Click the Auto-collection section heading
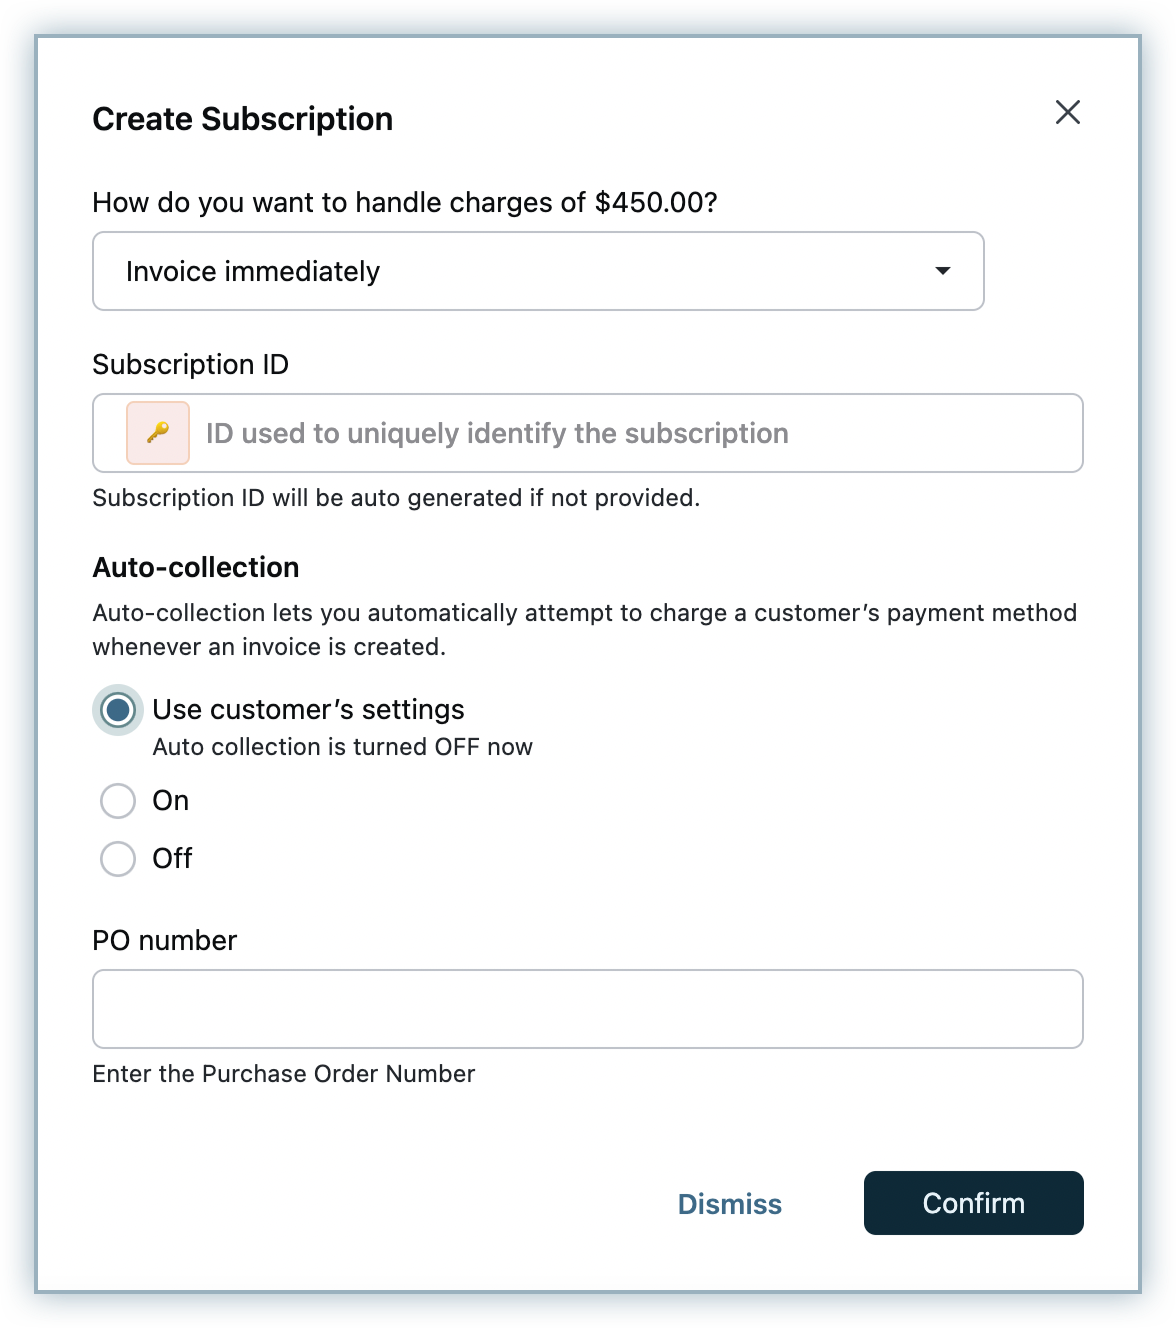Image resolution: width=1176 pixels, height=1328 pixels. coord(196,568)
